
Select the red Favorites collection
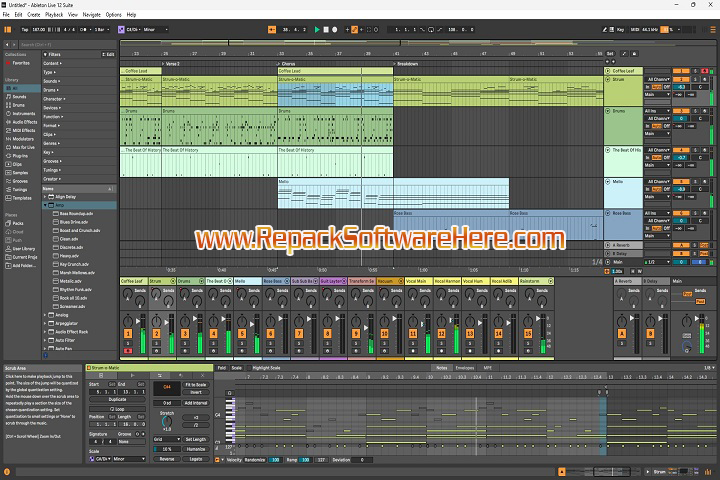click(21, 63)
